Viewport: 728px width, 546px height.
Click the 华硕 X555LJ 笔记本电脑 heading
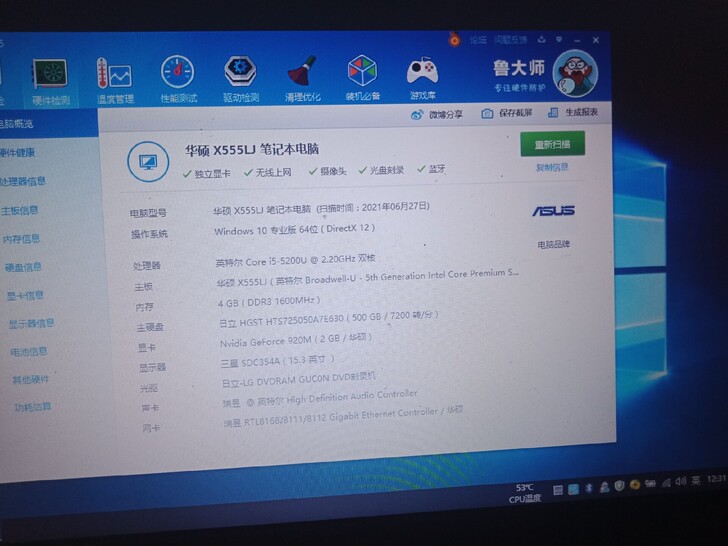(252, 150)
